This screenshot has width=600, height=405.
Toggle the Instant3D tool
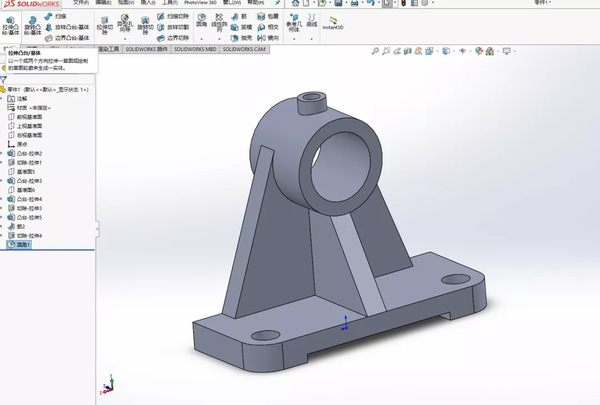click(333, 22)
